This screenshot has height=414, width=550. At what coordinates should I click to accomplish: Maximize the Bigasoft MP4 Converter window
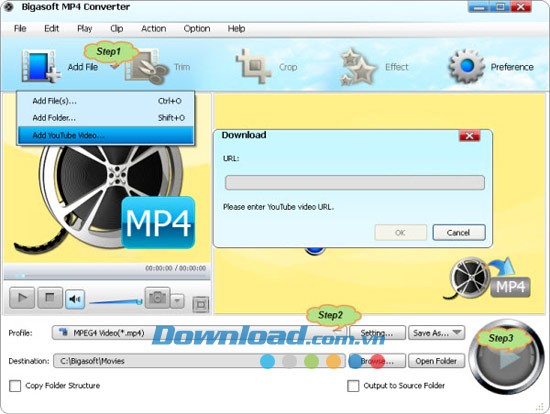pyautogui.click(x=500, y=7)
